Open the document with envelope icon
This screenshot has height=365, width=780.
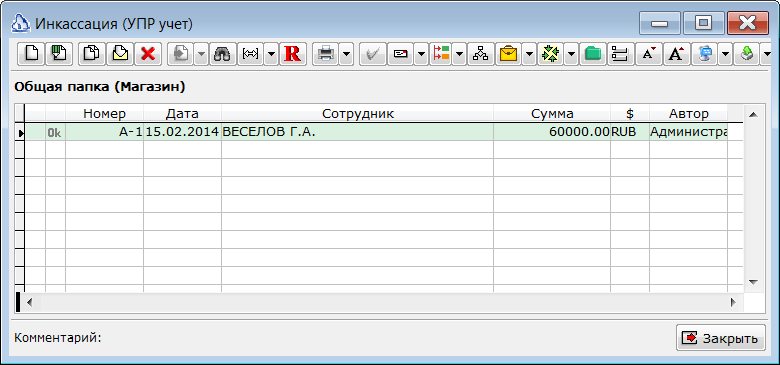(120, 54)
